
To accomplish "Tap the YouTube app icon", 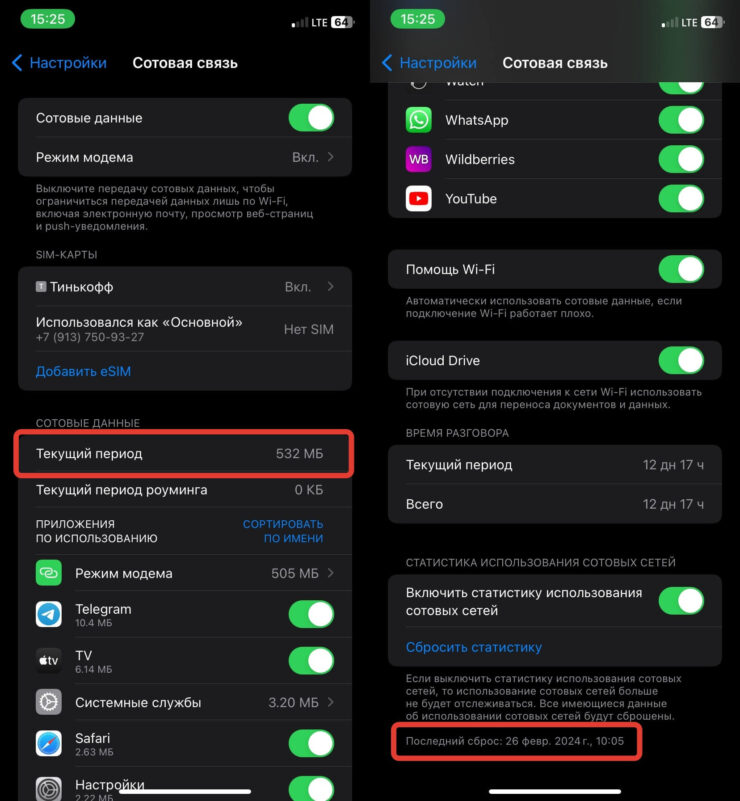I will coord(418,199).
